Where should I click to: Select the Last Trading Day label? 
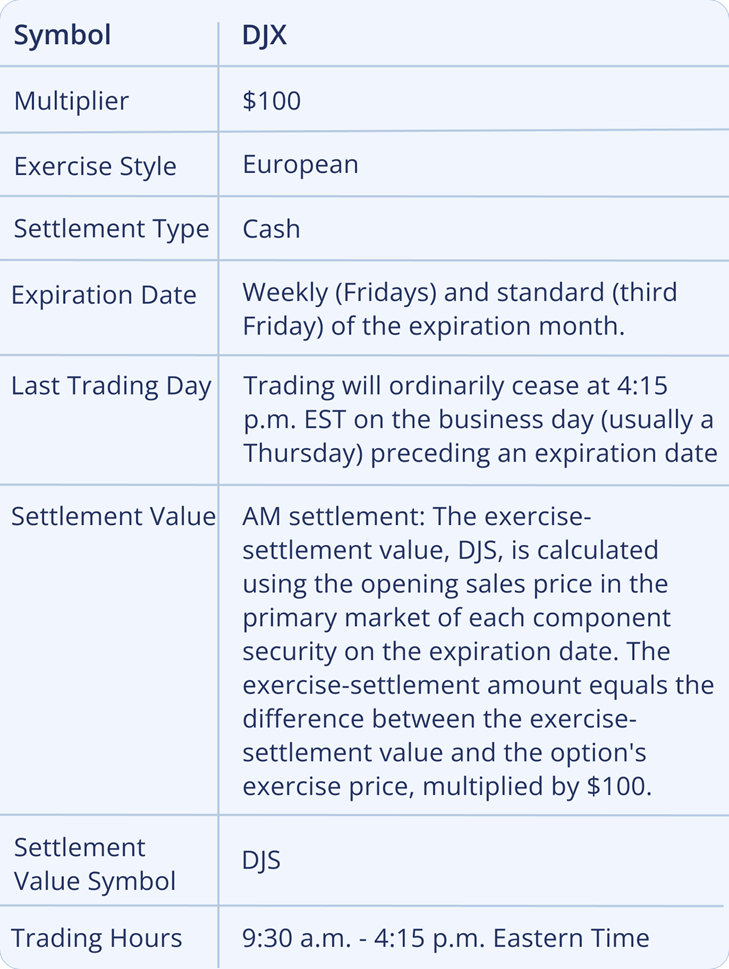pos(111,386)
